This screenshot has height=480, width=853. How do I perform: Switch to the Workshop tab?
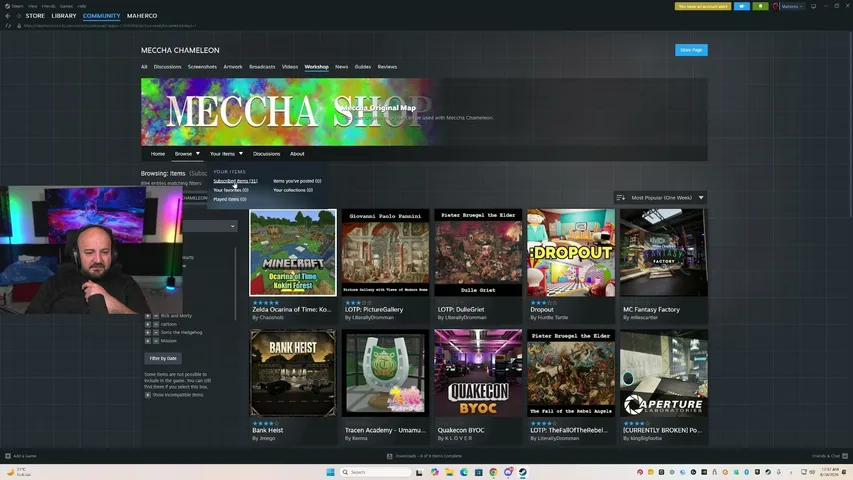[317, 67]
